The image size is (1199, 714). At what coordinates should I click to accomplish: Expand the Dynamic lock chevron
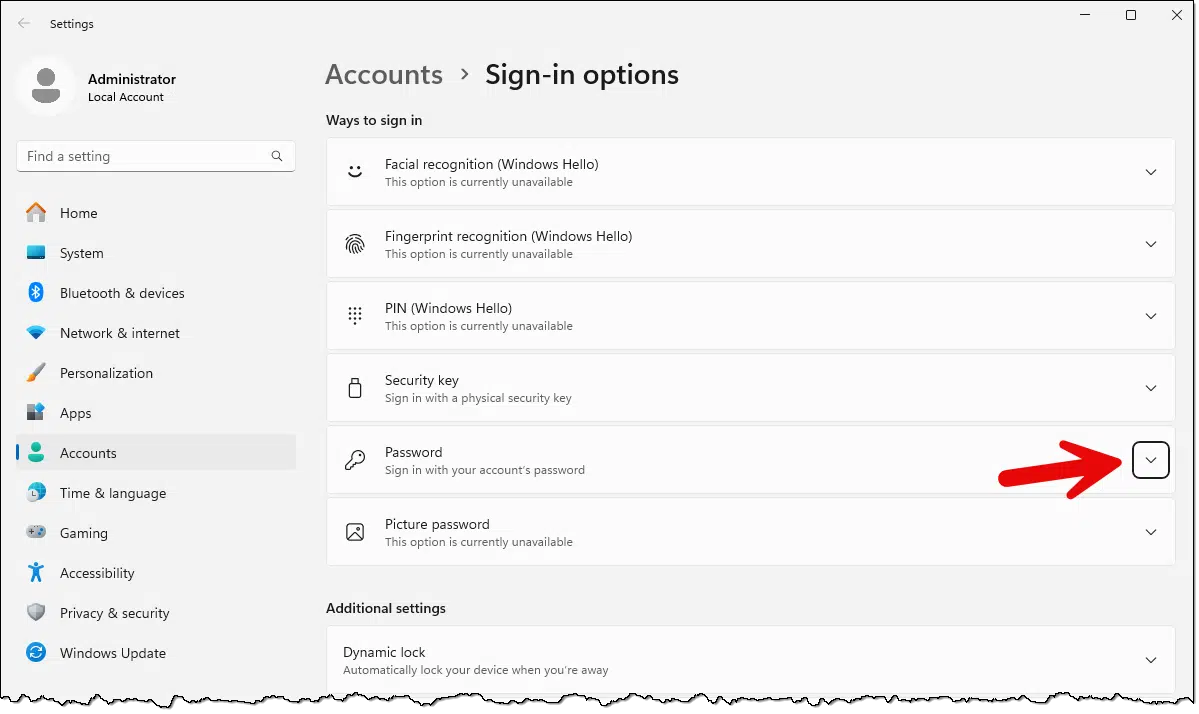pos(1151,660)
